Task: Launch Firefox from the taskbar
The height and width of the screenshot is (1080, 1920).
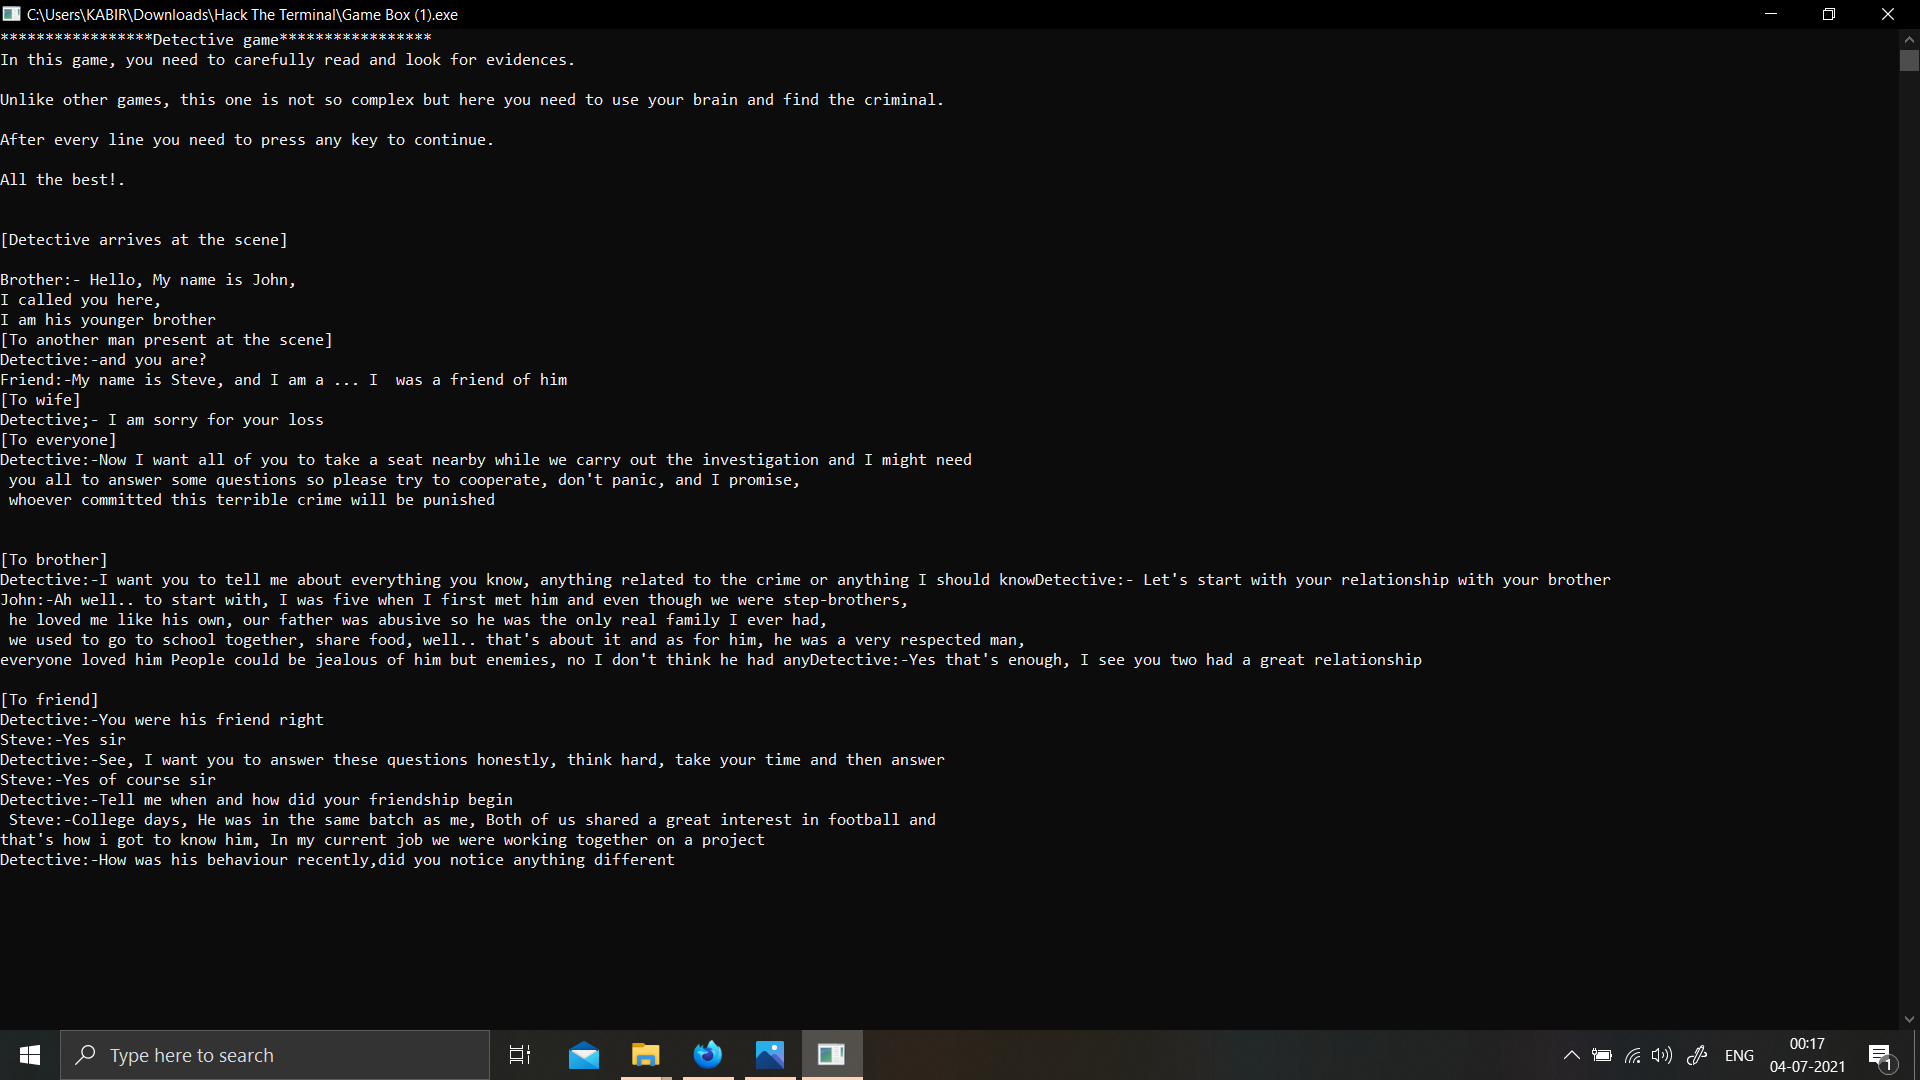Action: coord(708,1055)
